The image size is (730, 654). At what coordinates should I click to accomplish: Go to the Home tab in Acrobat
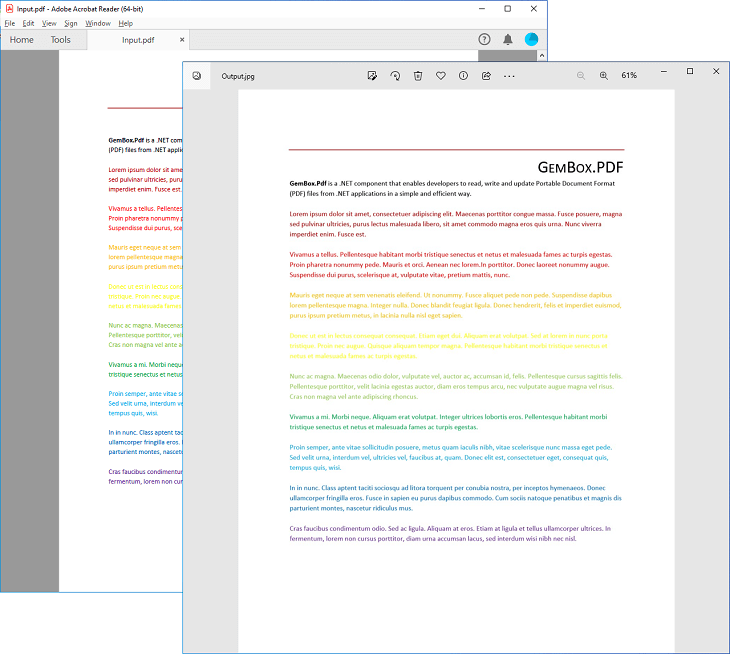point(22,40)
